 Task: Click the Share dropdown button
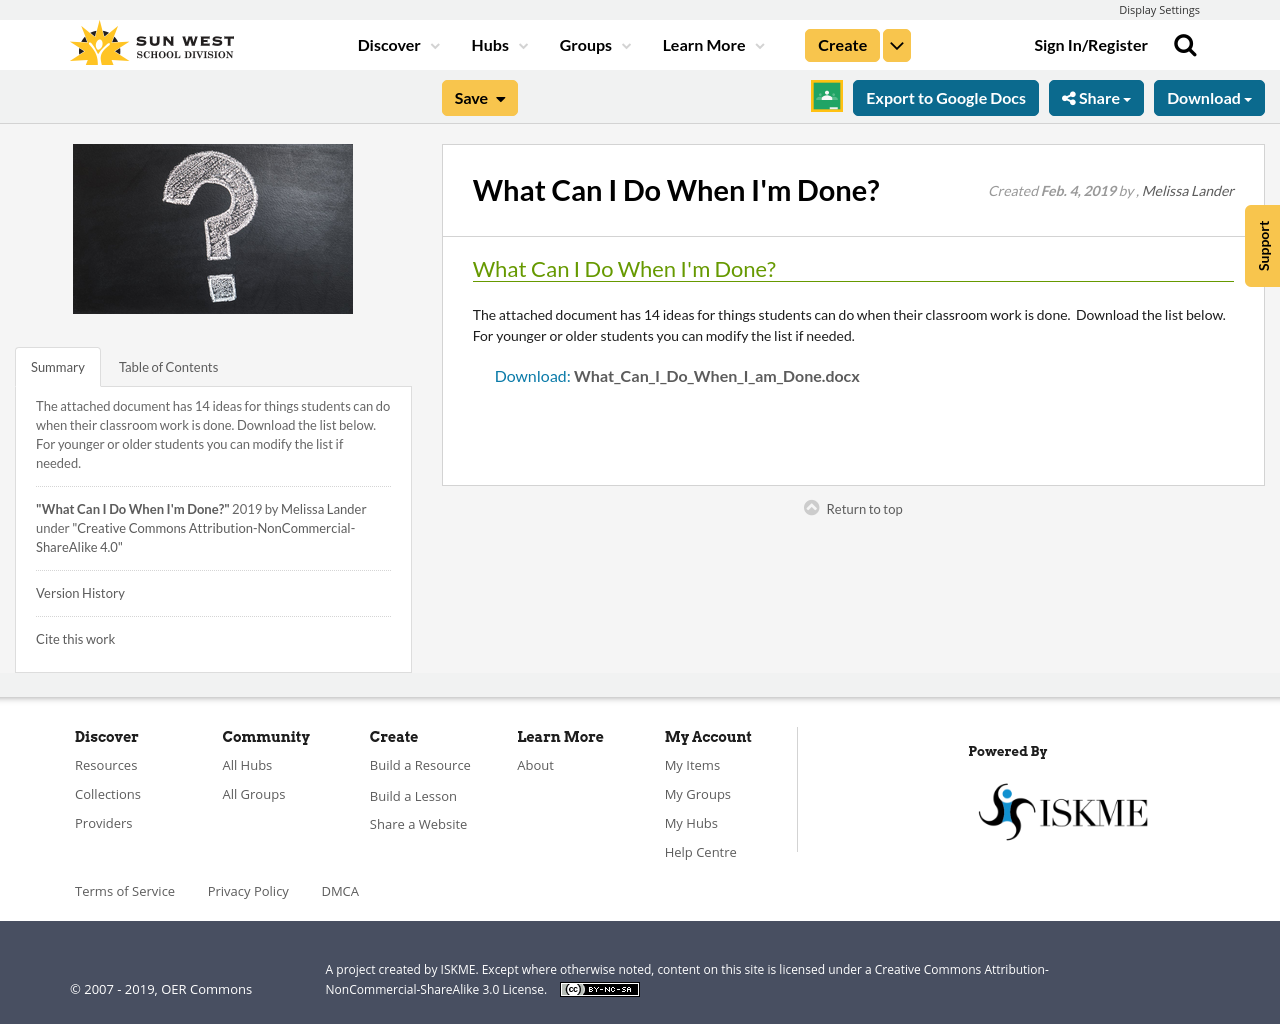(1096, 97)
